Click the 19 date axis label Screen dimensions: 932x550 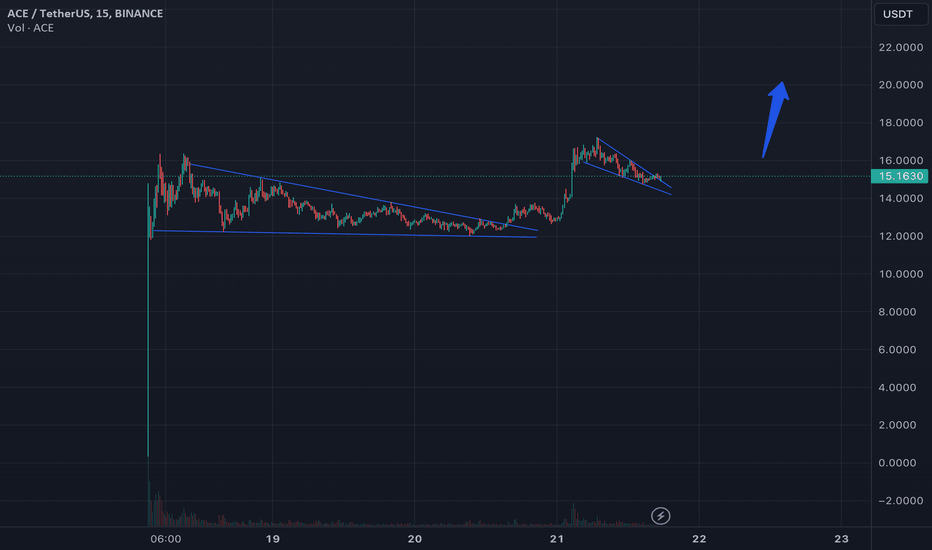click(272, 539)
